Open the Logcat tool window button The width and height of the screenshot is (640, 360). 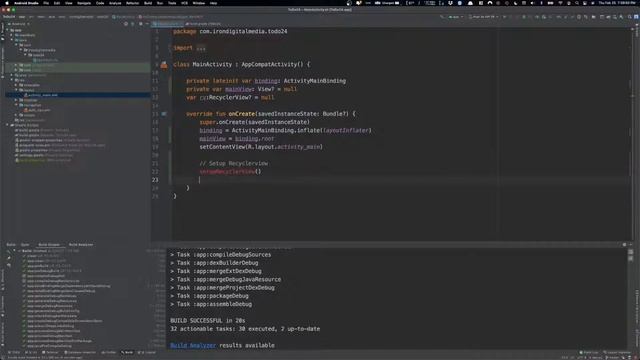148,352
